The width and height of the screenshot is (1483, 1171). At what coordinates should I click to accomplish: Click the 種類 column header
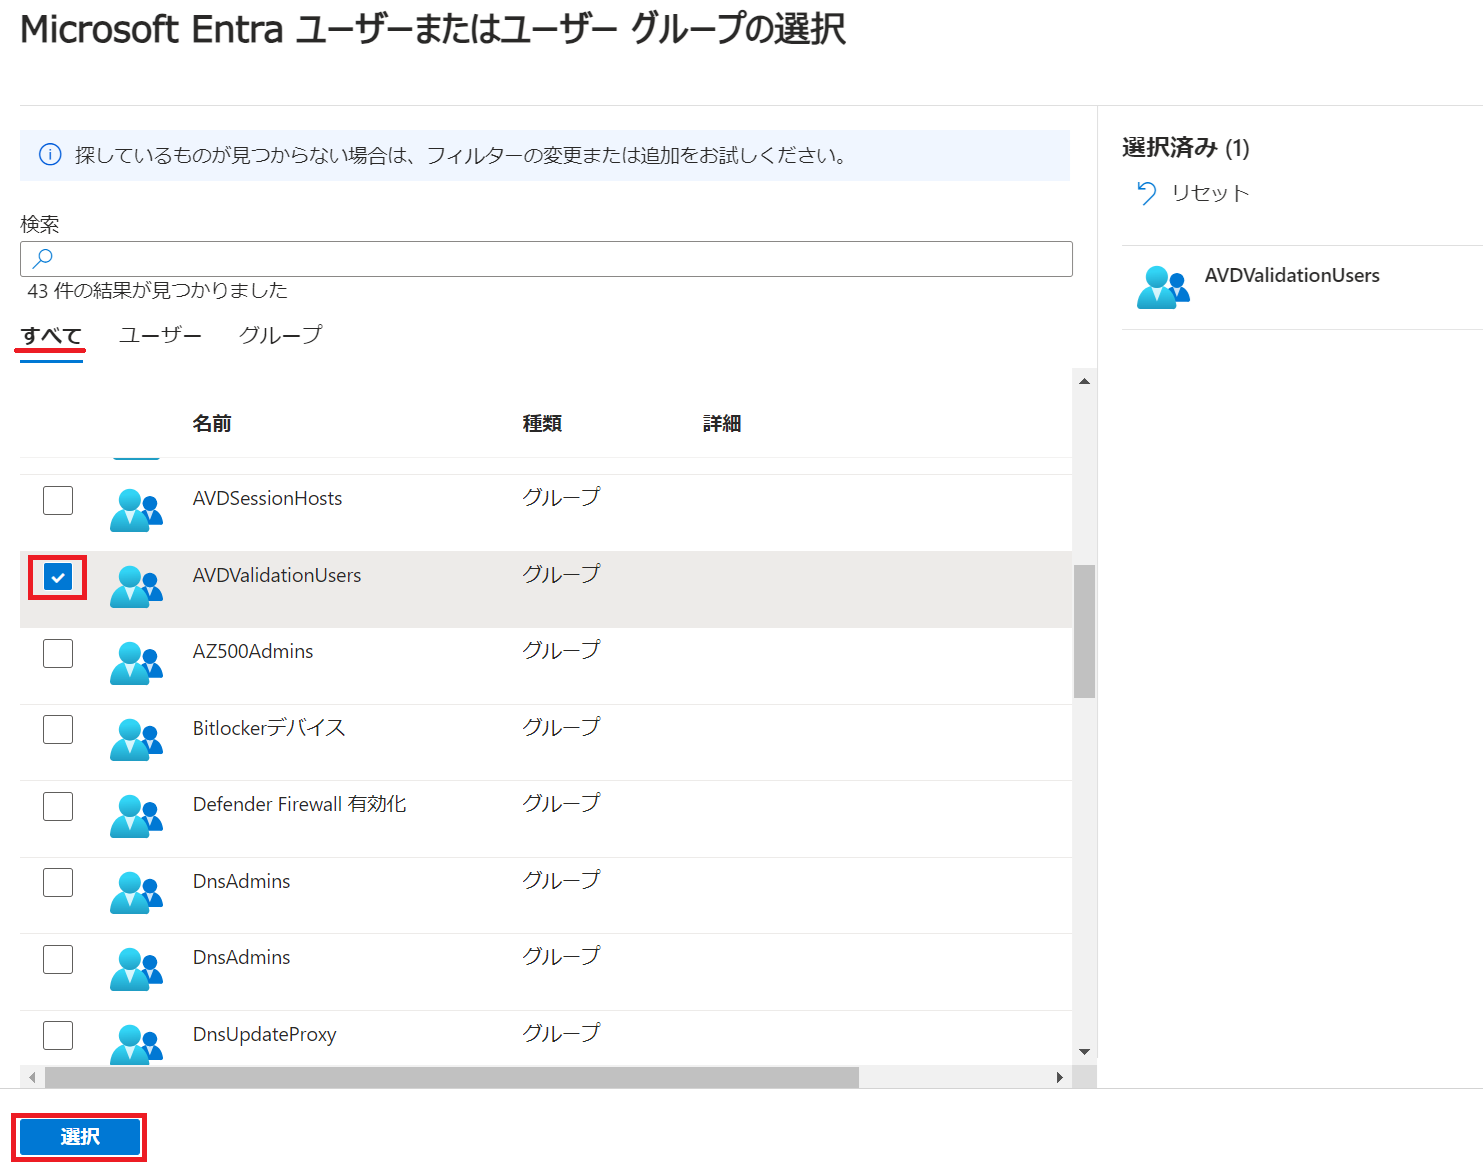point(542,424)
